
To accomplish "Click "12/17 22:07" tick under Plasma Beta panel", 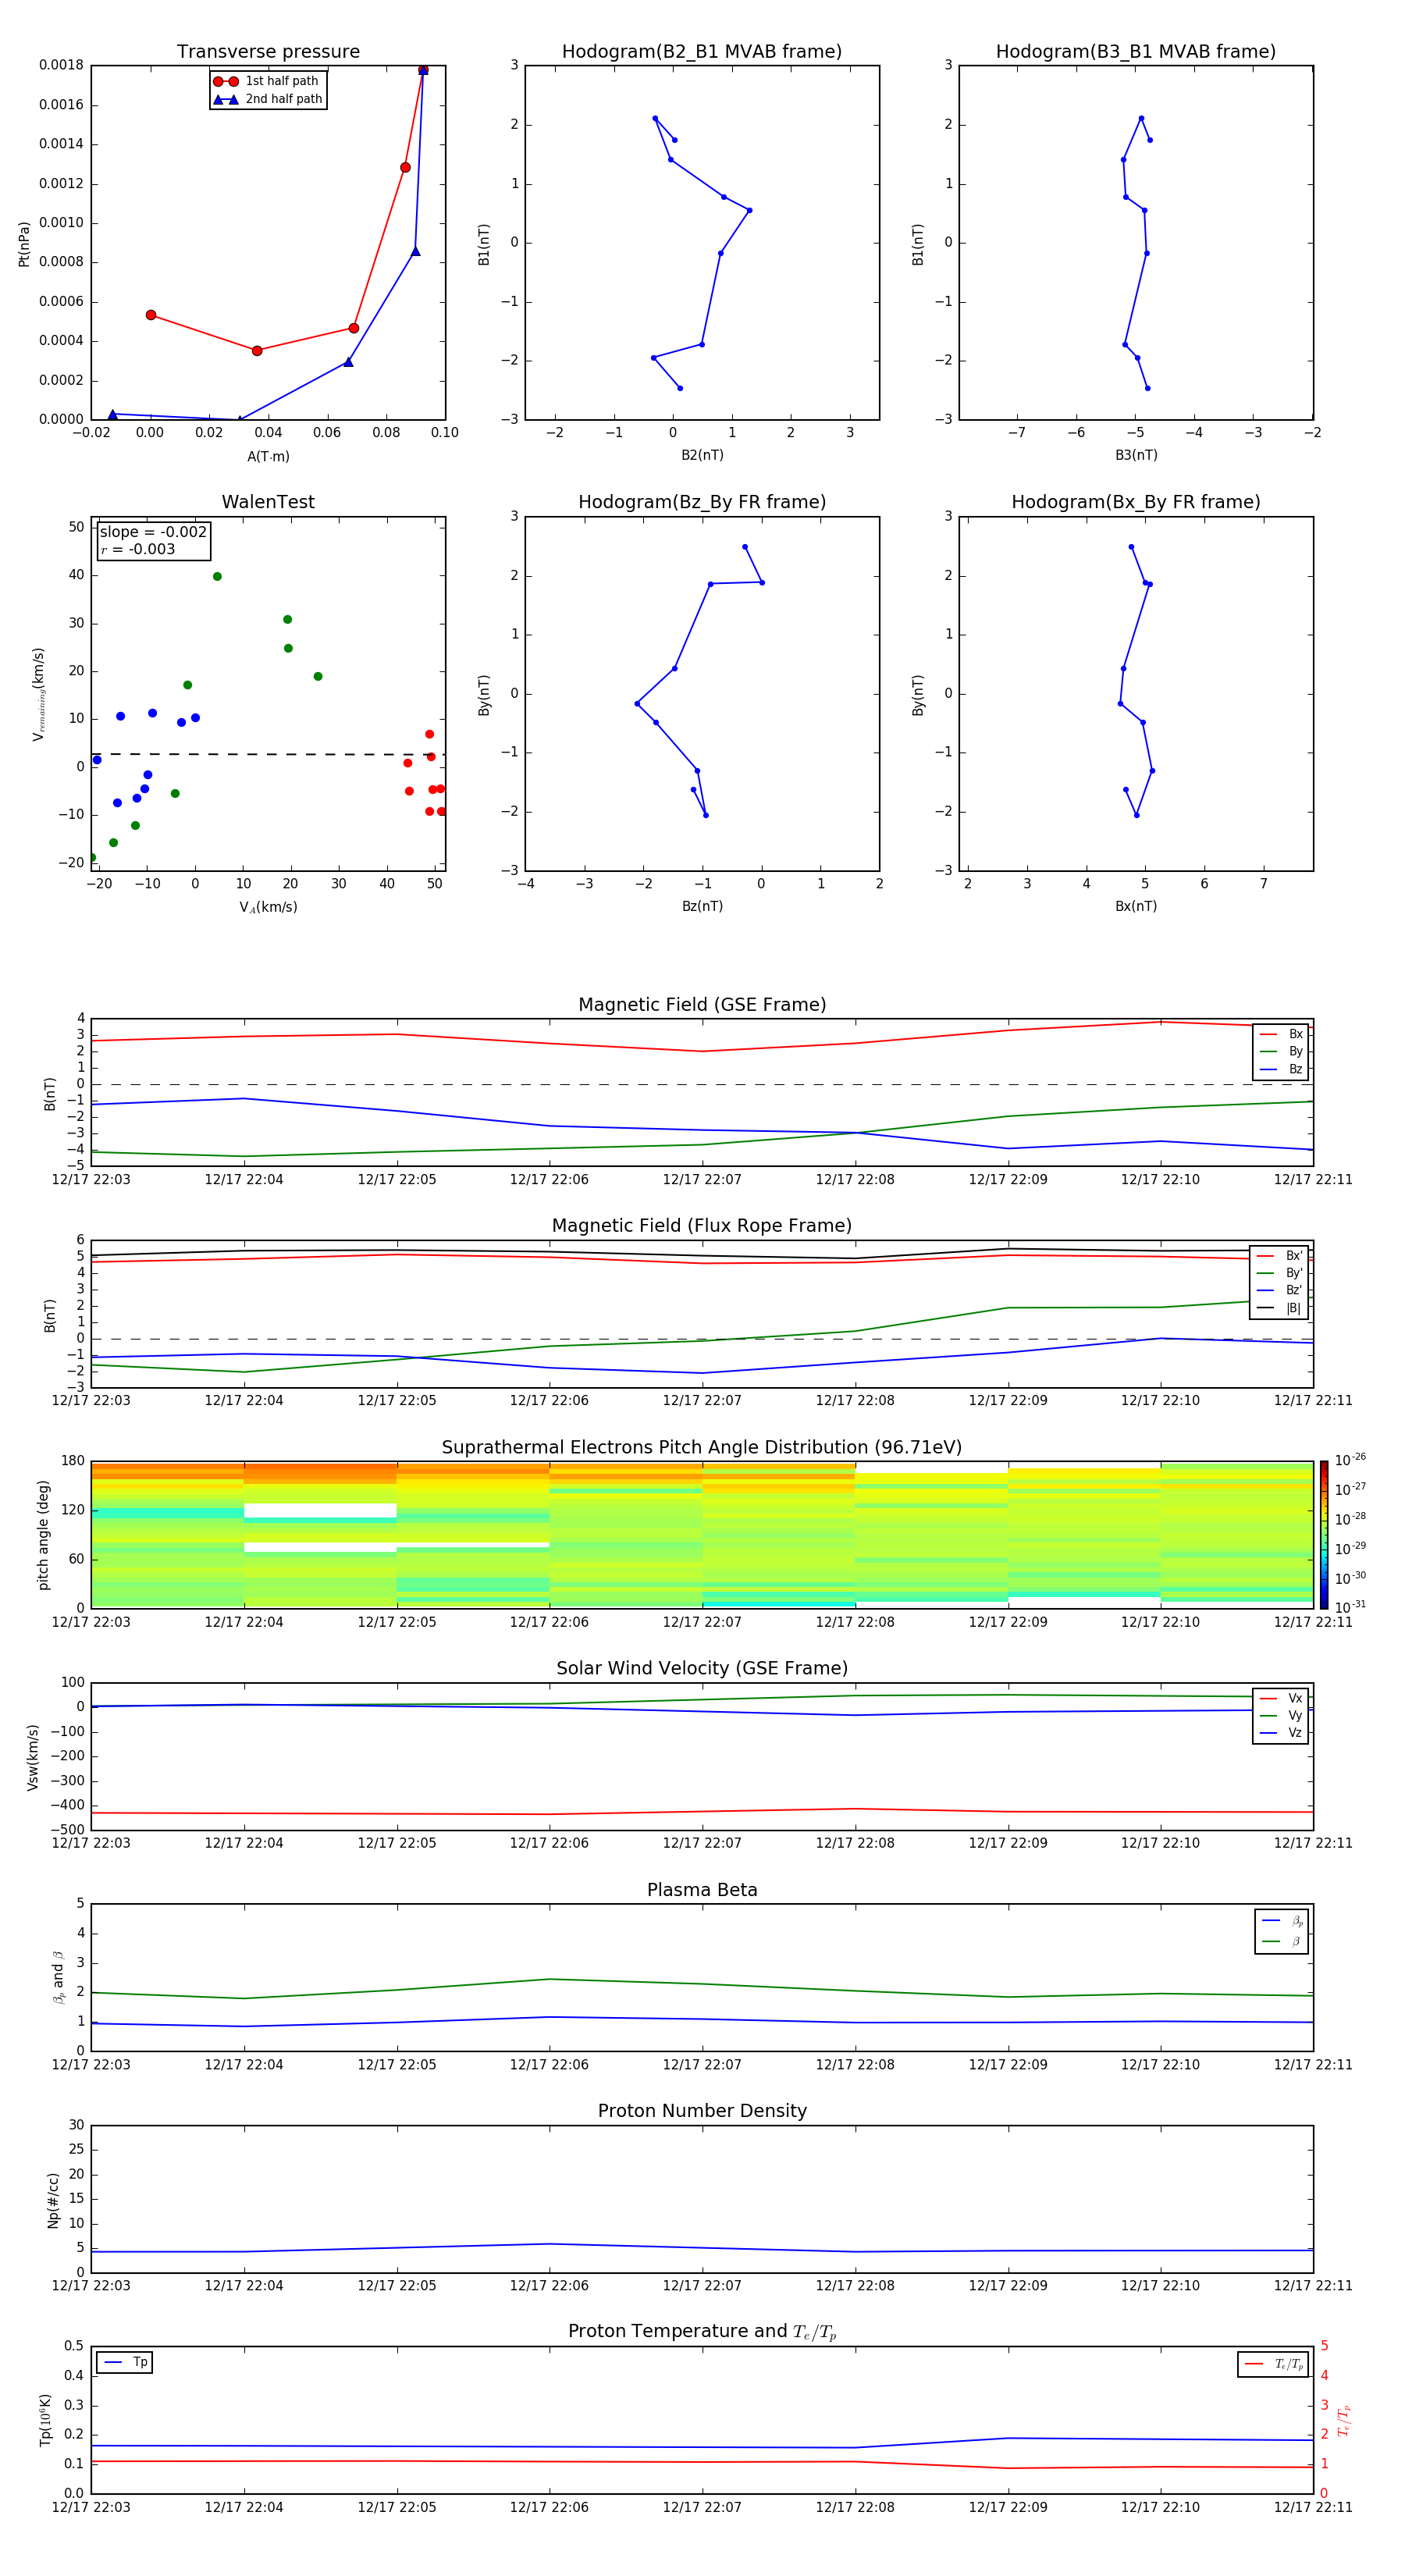I will tap(702, 2065).
